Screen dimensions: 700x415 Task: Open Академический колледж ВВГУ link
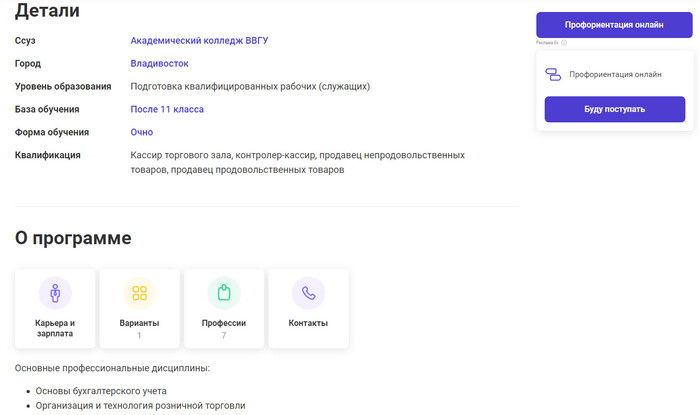point(199,41)
